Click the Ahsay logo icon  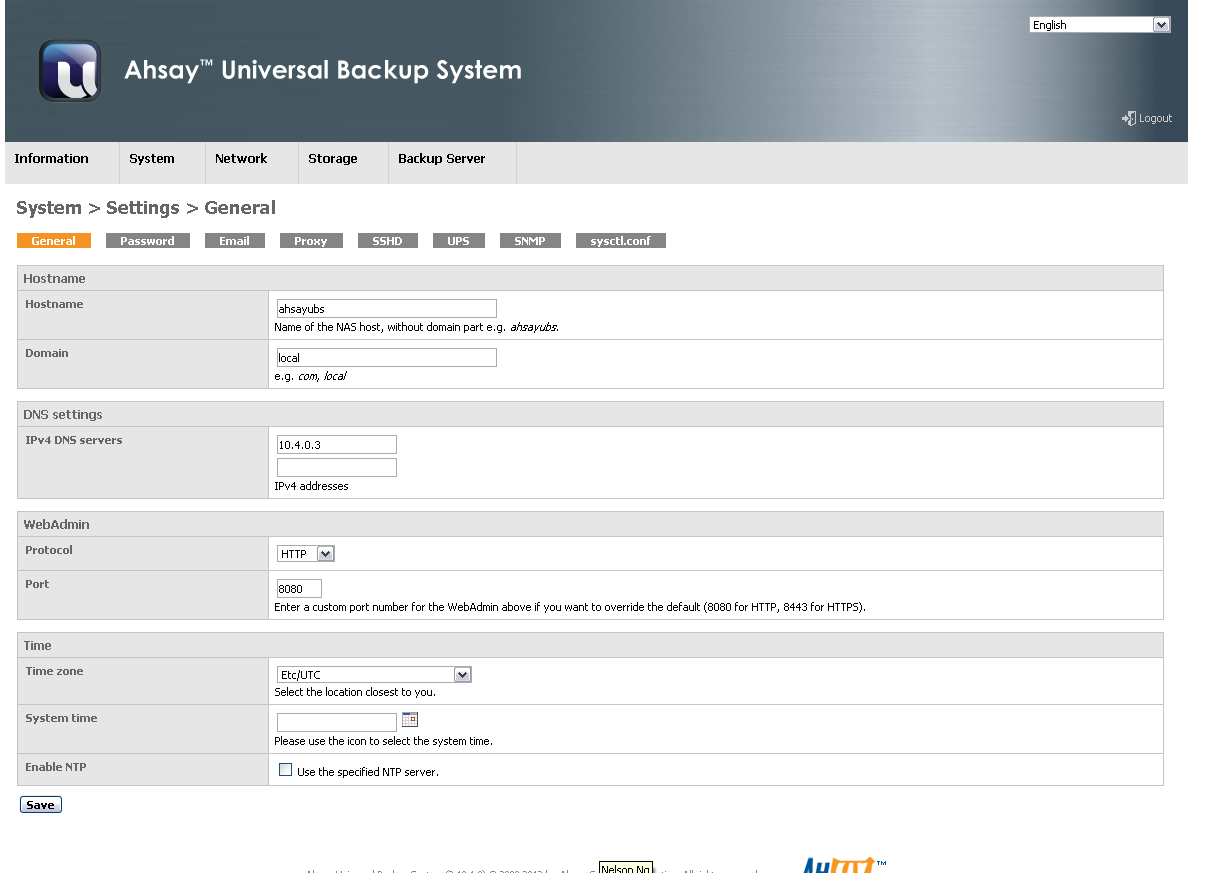tap(70, 71)
